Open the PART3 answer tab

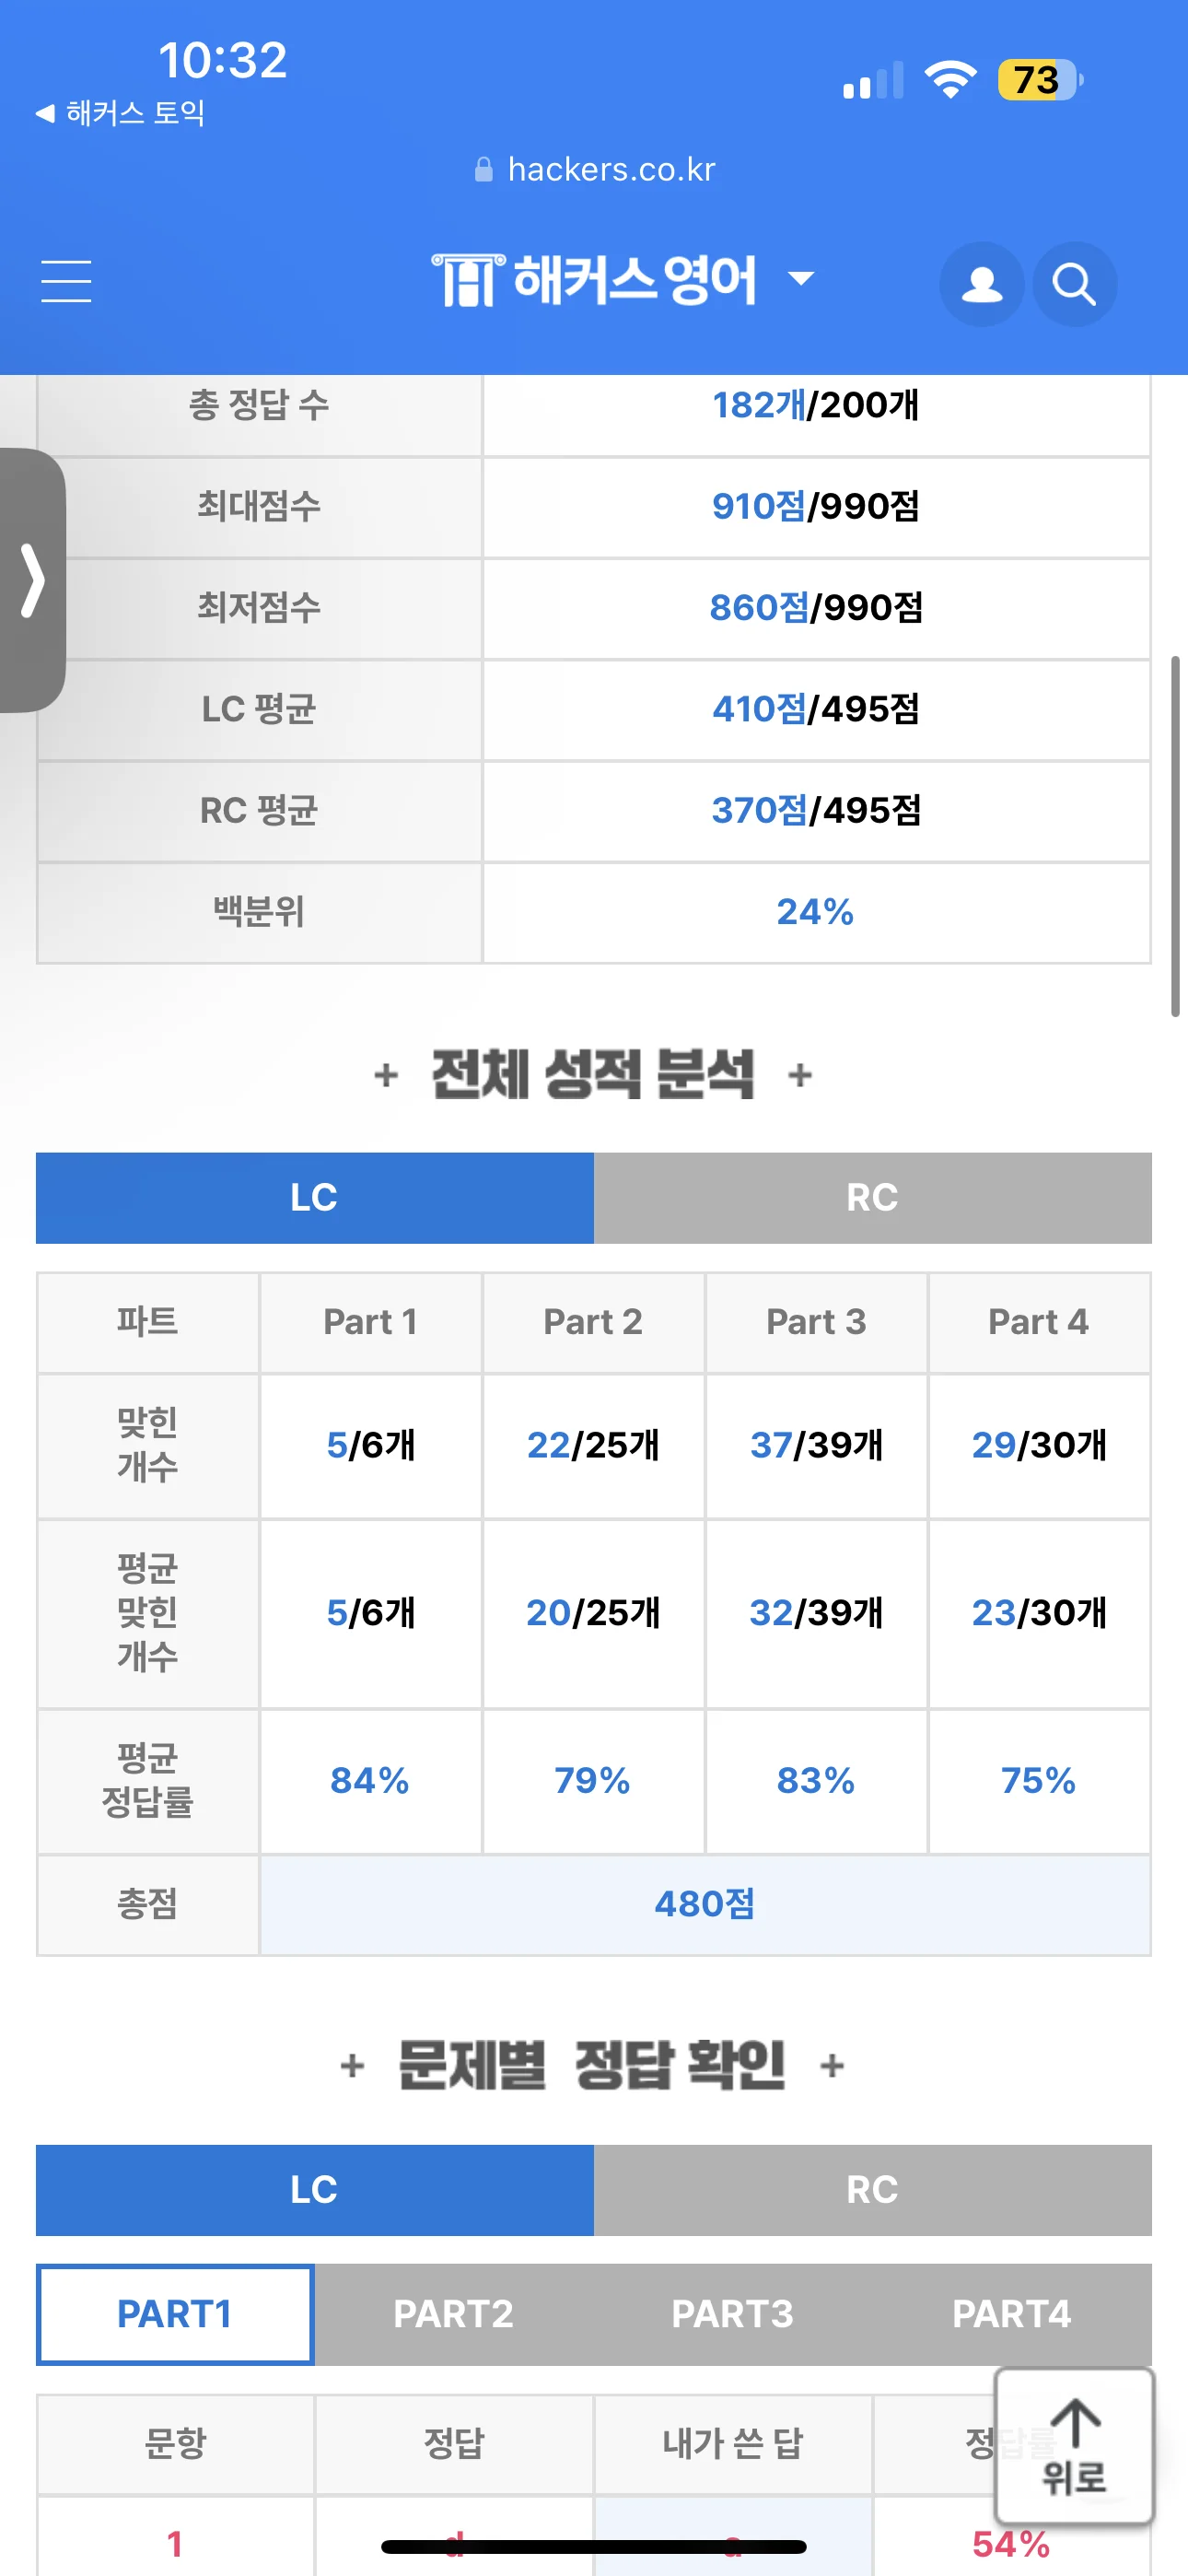click(733, 2314)
